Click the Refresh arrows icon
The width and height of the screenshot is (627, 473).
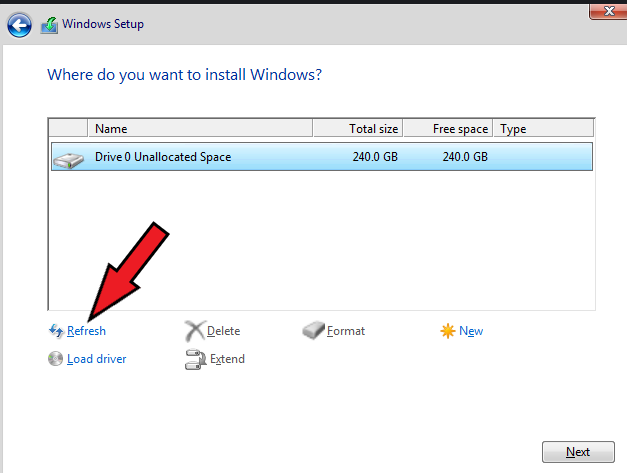coord(55,331)
